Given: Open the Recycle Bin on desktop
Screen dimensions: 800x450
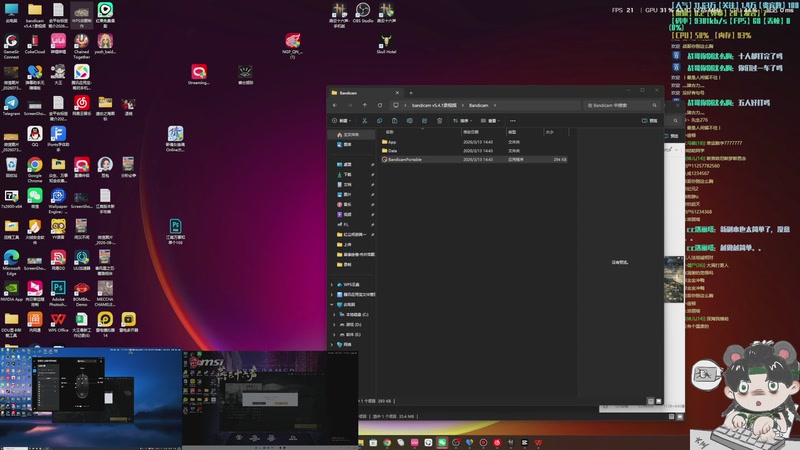Looking at the screenshot, I should click(11, 167).
